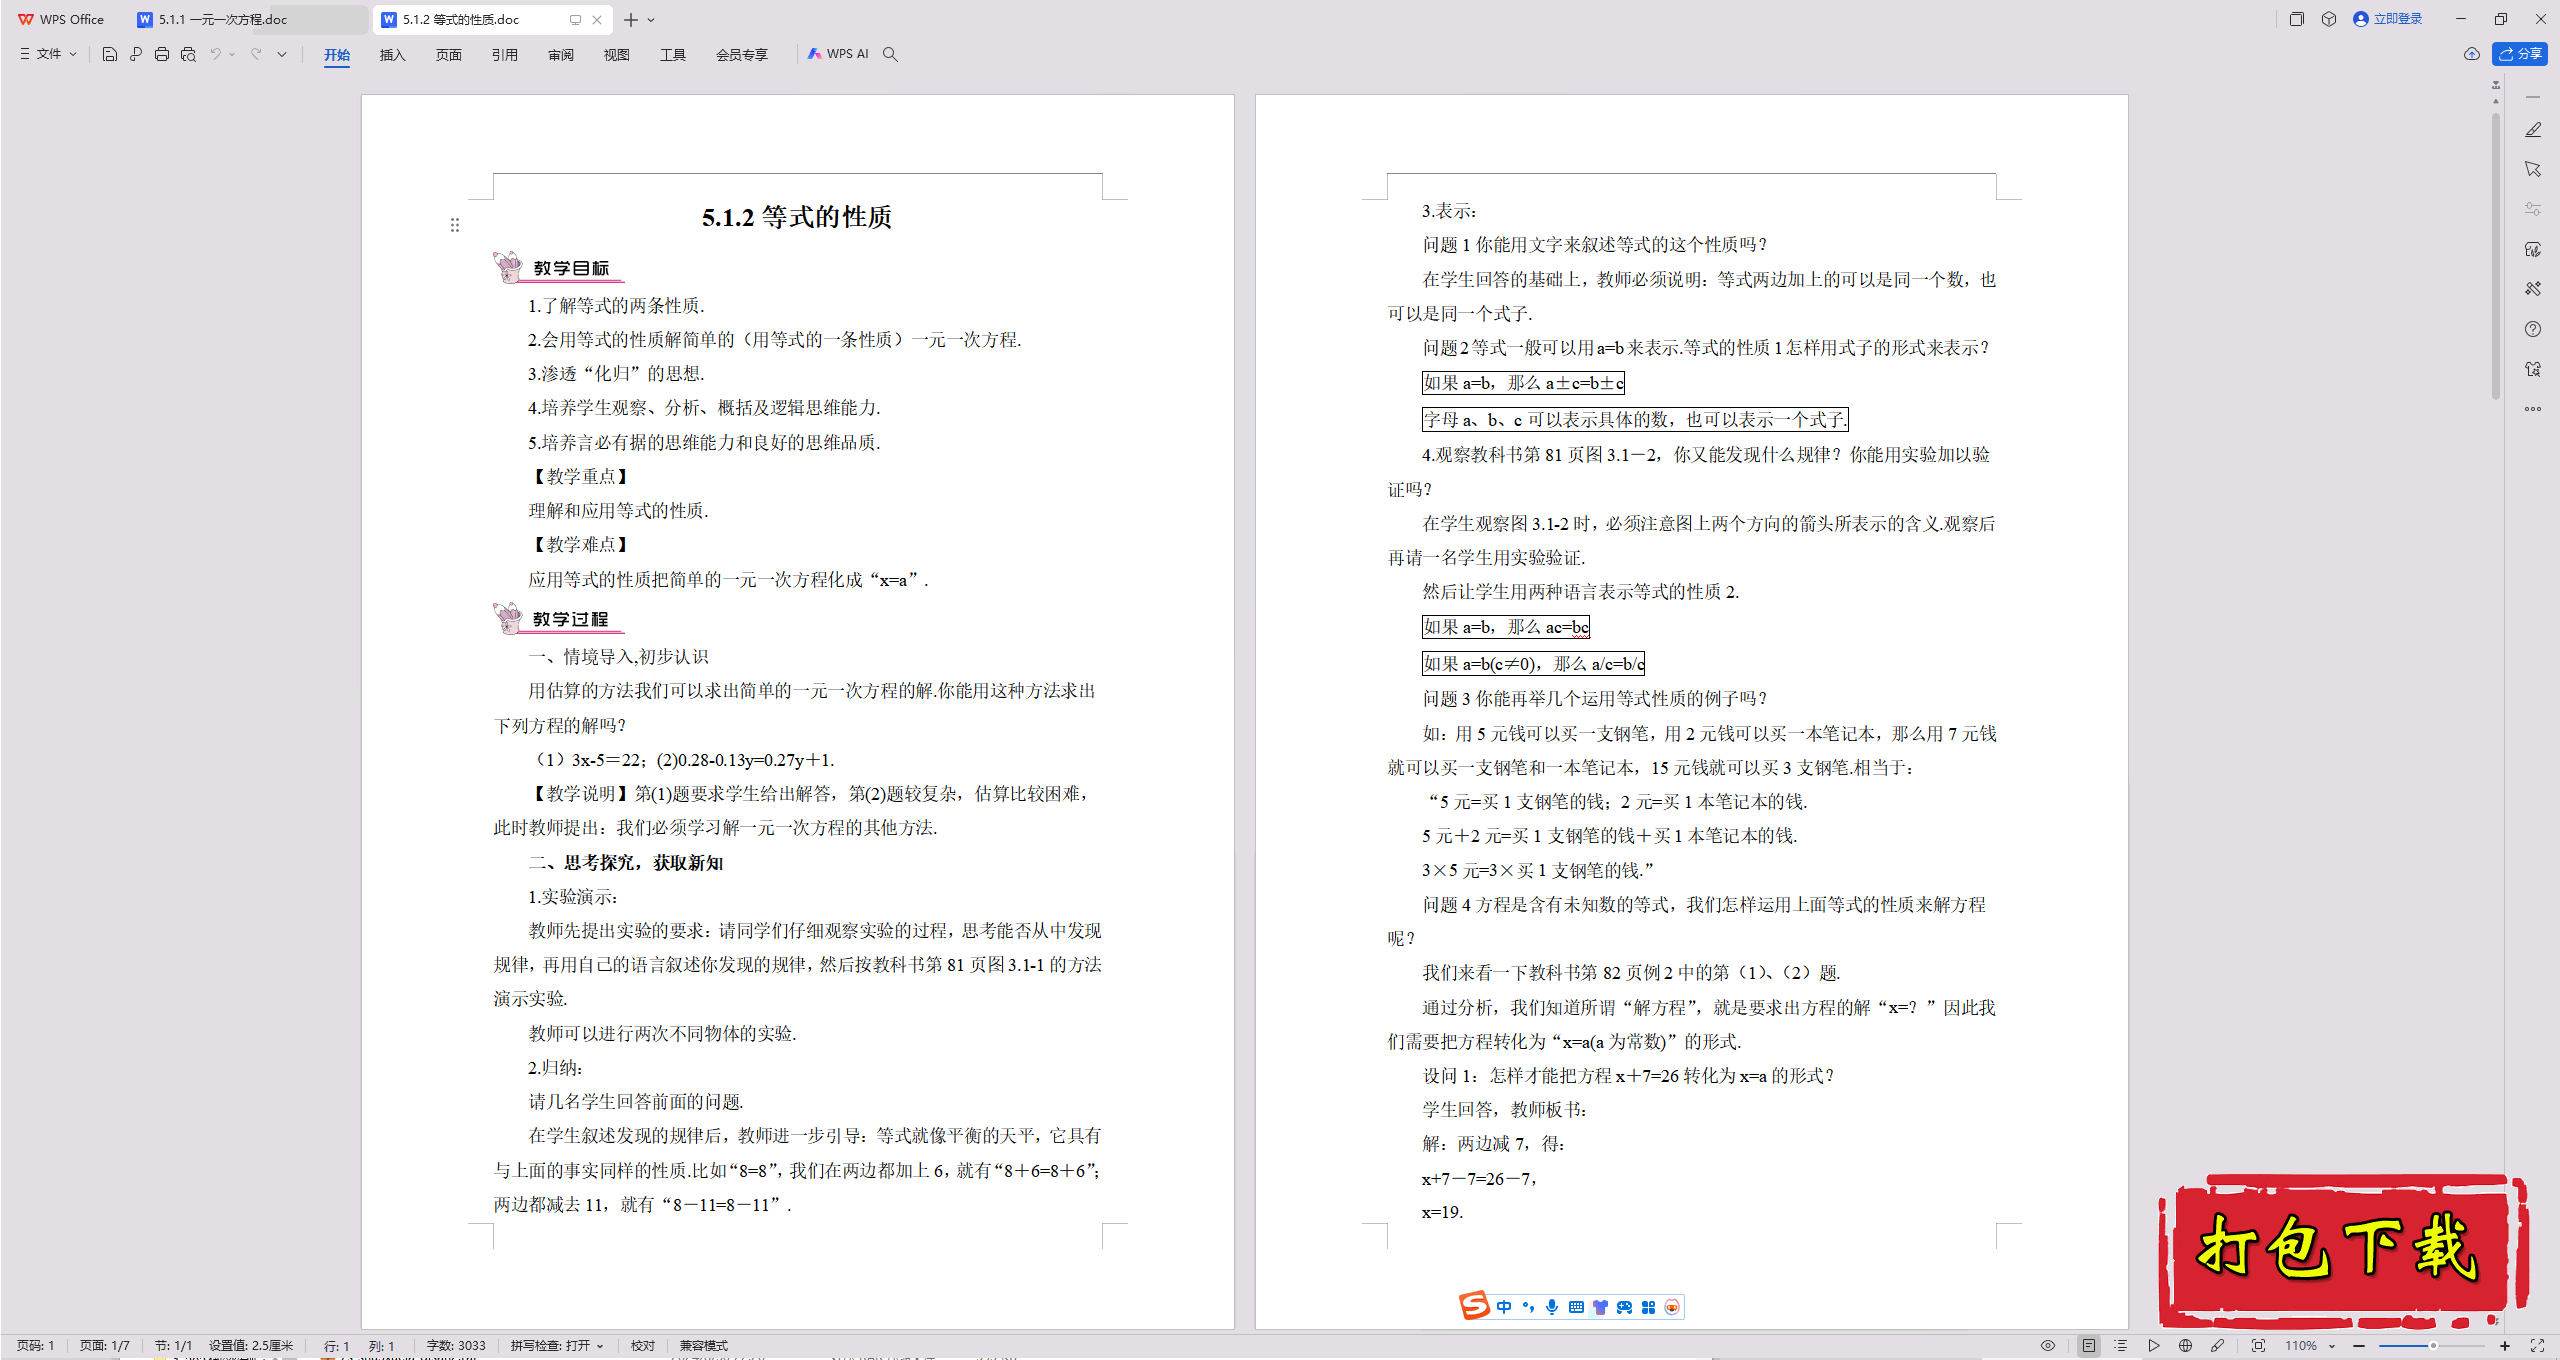Screen dimensions: 2560x1360
Task: Expand quick access toolbar customization chevron
Action: [x=282, y=54]
